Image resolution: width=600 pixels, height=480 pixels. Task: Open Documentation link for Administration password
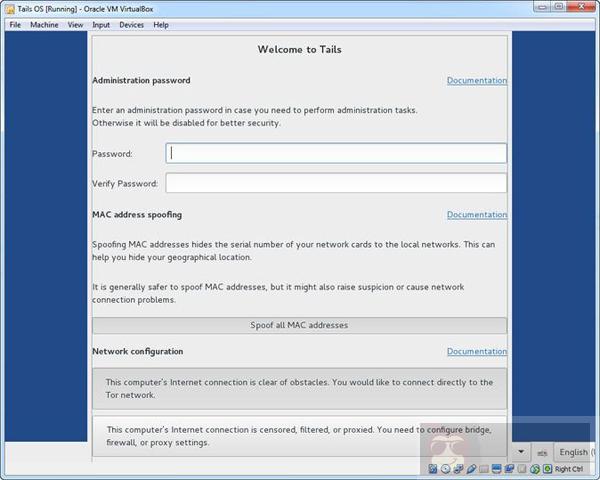click(x=476, y=81)
